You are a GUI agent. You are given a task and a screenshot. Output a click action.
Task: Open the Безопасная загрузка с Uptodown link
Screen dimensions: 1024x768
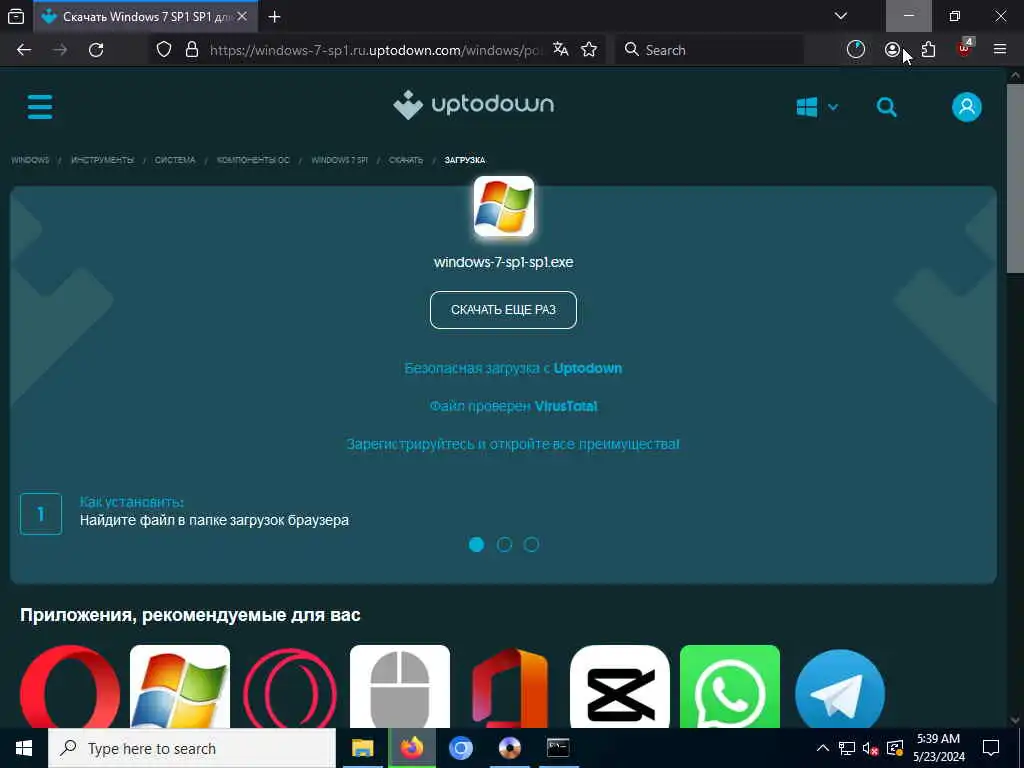click(x=513, y=368)
